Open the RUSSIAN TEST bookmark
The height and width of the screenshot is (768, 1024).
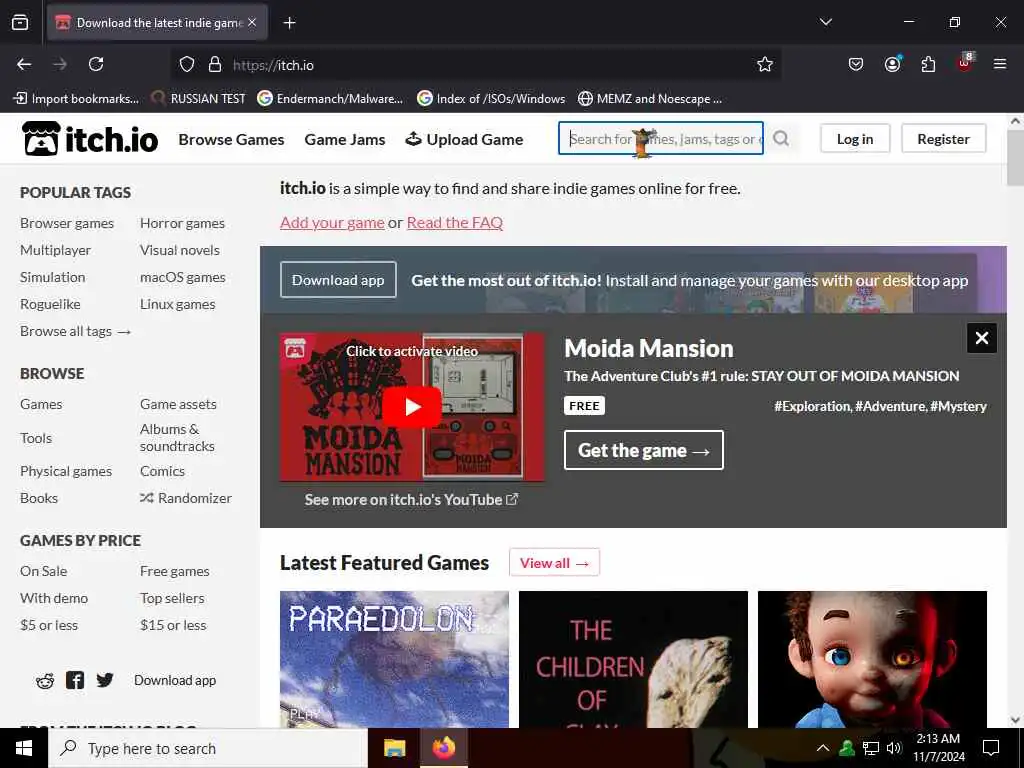click(x=198, y=99)
